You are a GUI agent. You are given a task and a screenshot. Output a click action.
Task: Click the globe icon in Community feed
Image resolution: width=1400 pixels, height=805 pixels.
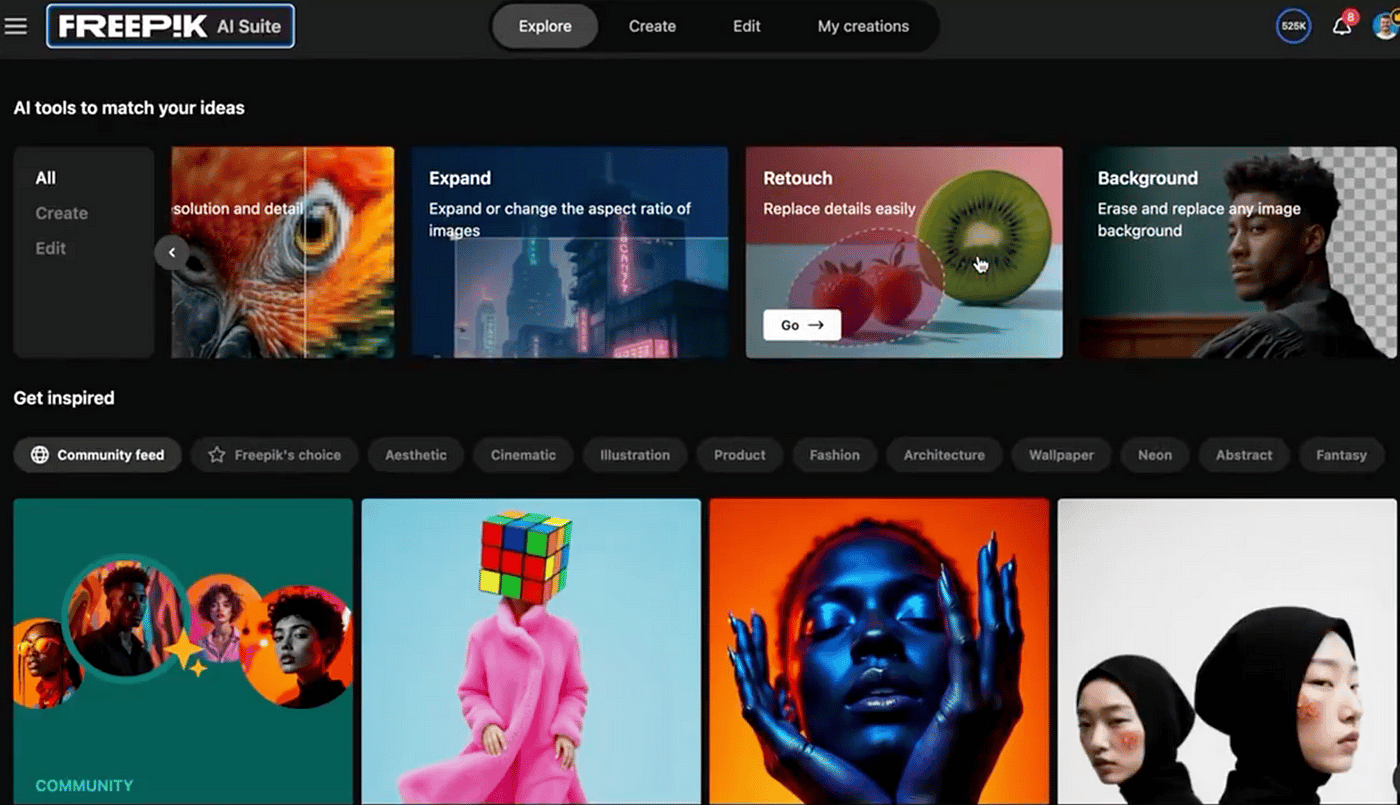click(40, 455)
